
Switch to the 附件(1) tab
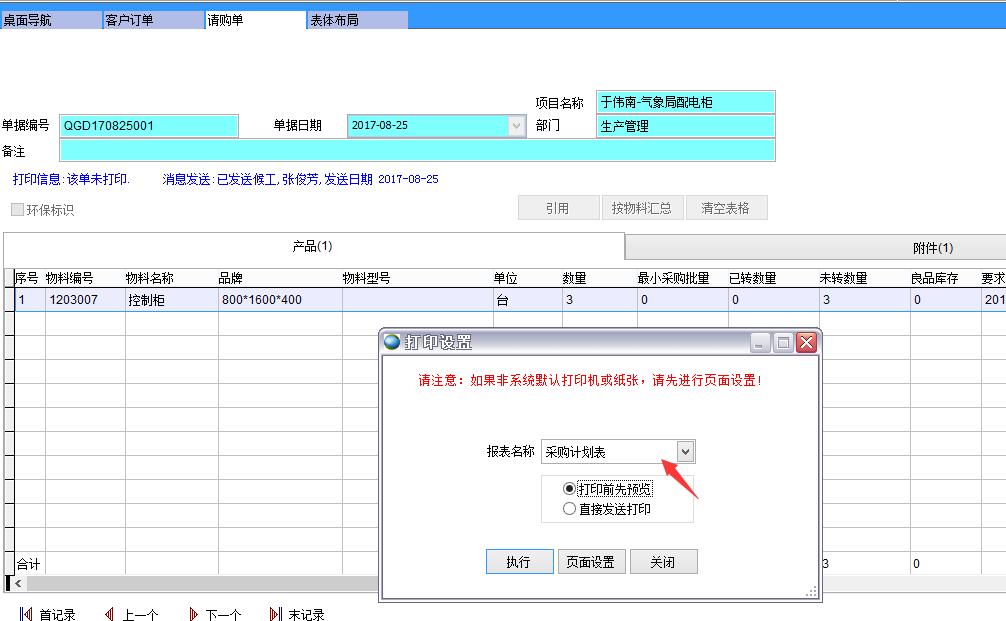point(932,248)
